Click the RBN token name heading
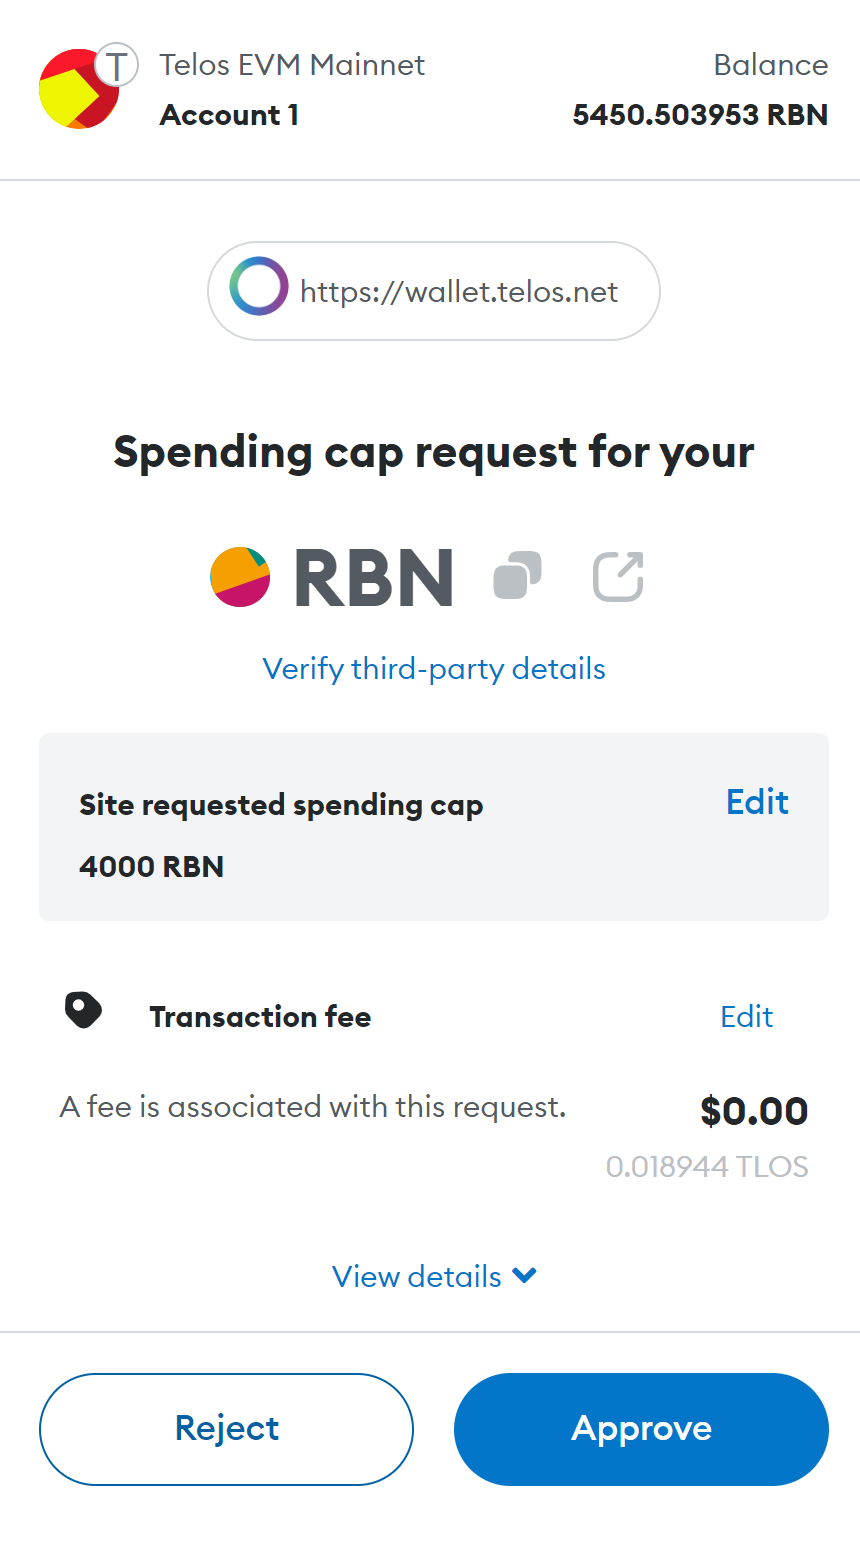Viewport: 860px width, 1560px height. coord(374,578)
